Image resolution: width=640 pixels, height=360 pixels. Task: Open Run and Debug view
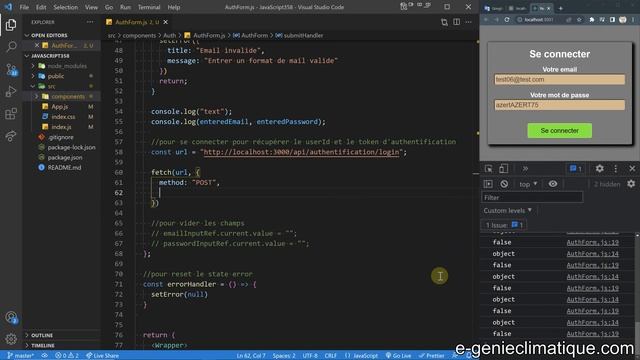tap(11, 91)
